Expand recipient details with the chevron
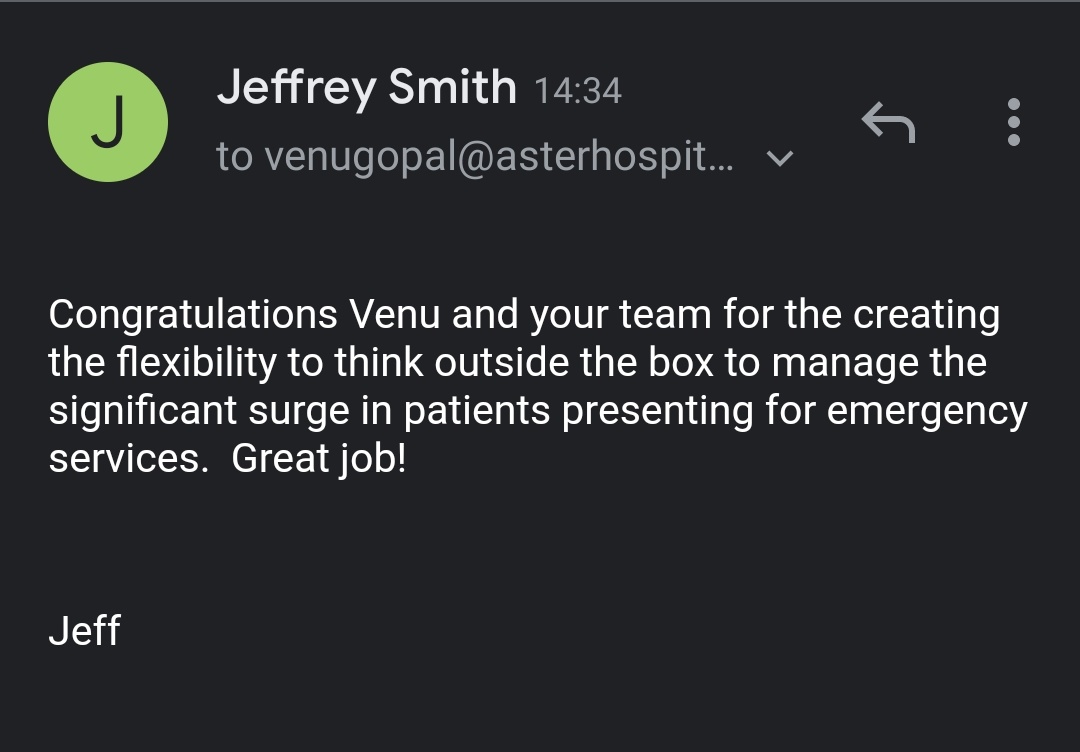1080x752 pixels. 779,158
